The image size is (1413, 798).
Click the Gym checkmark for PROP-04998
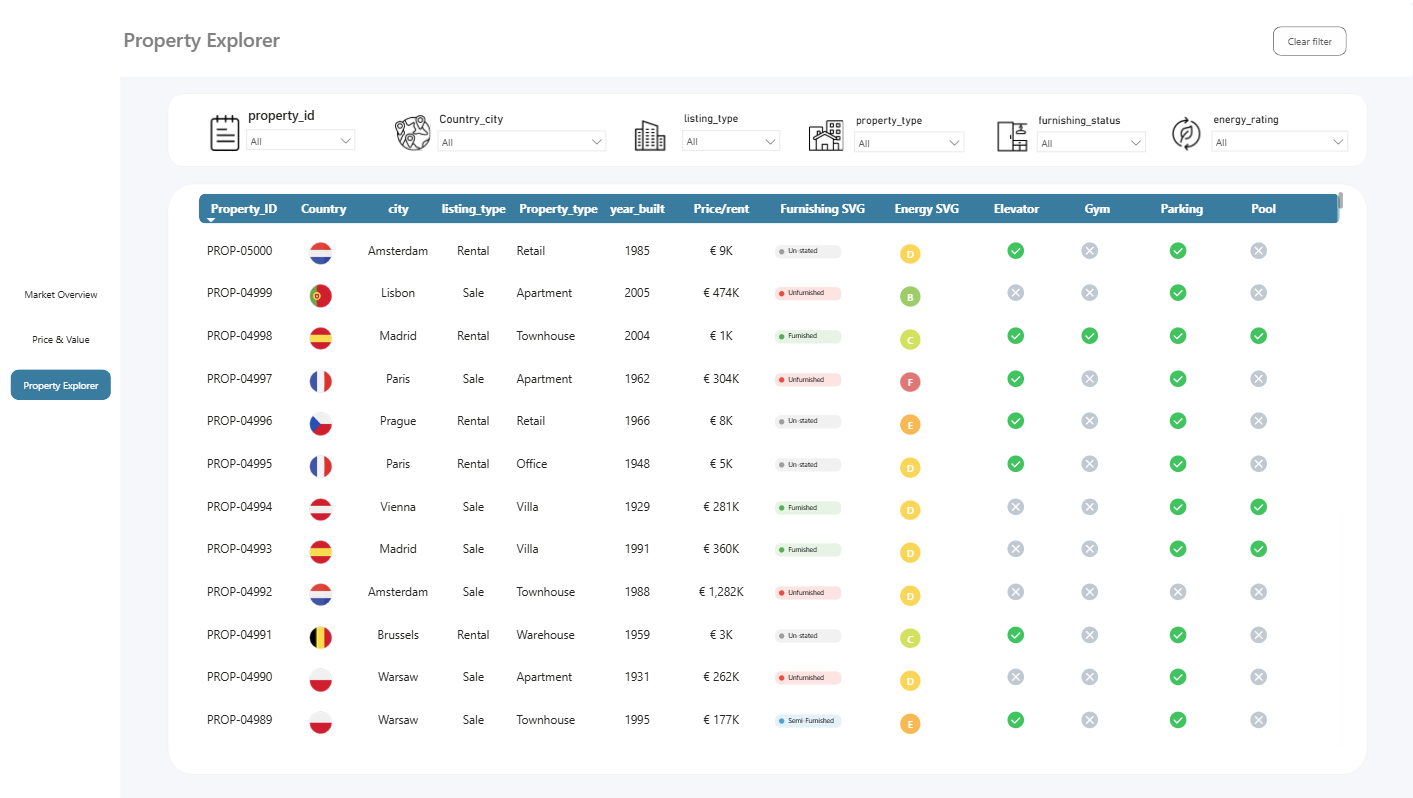[1090, 336]
